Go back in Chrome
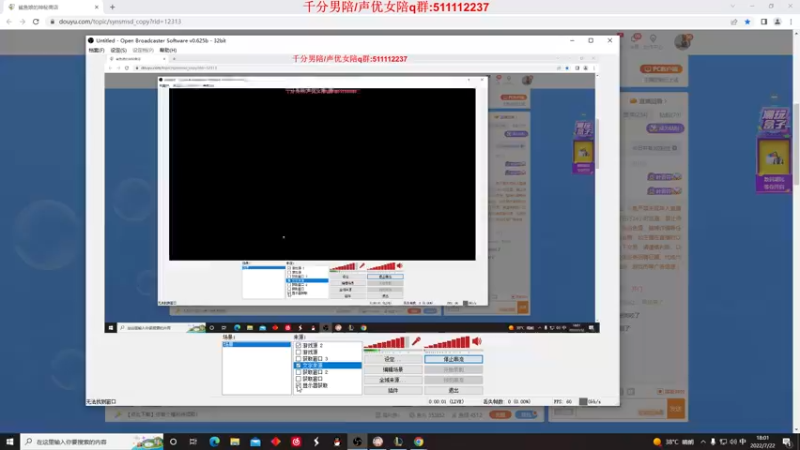The width and height of the screenshot is (800, 450). 9,21
